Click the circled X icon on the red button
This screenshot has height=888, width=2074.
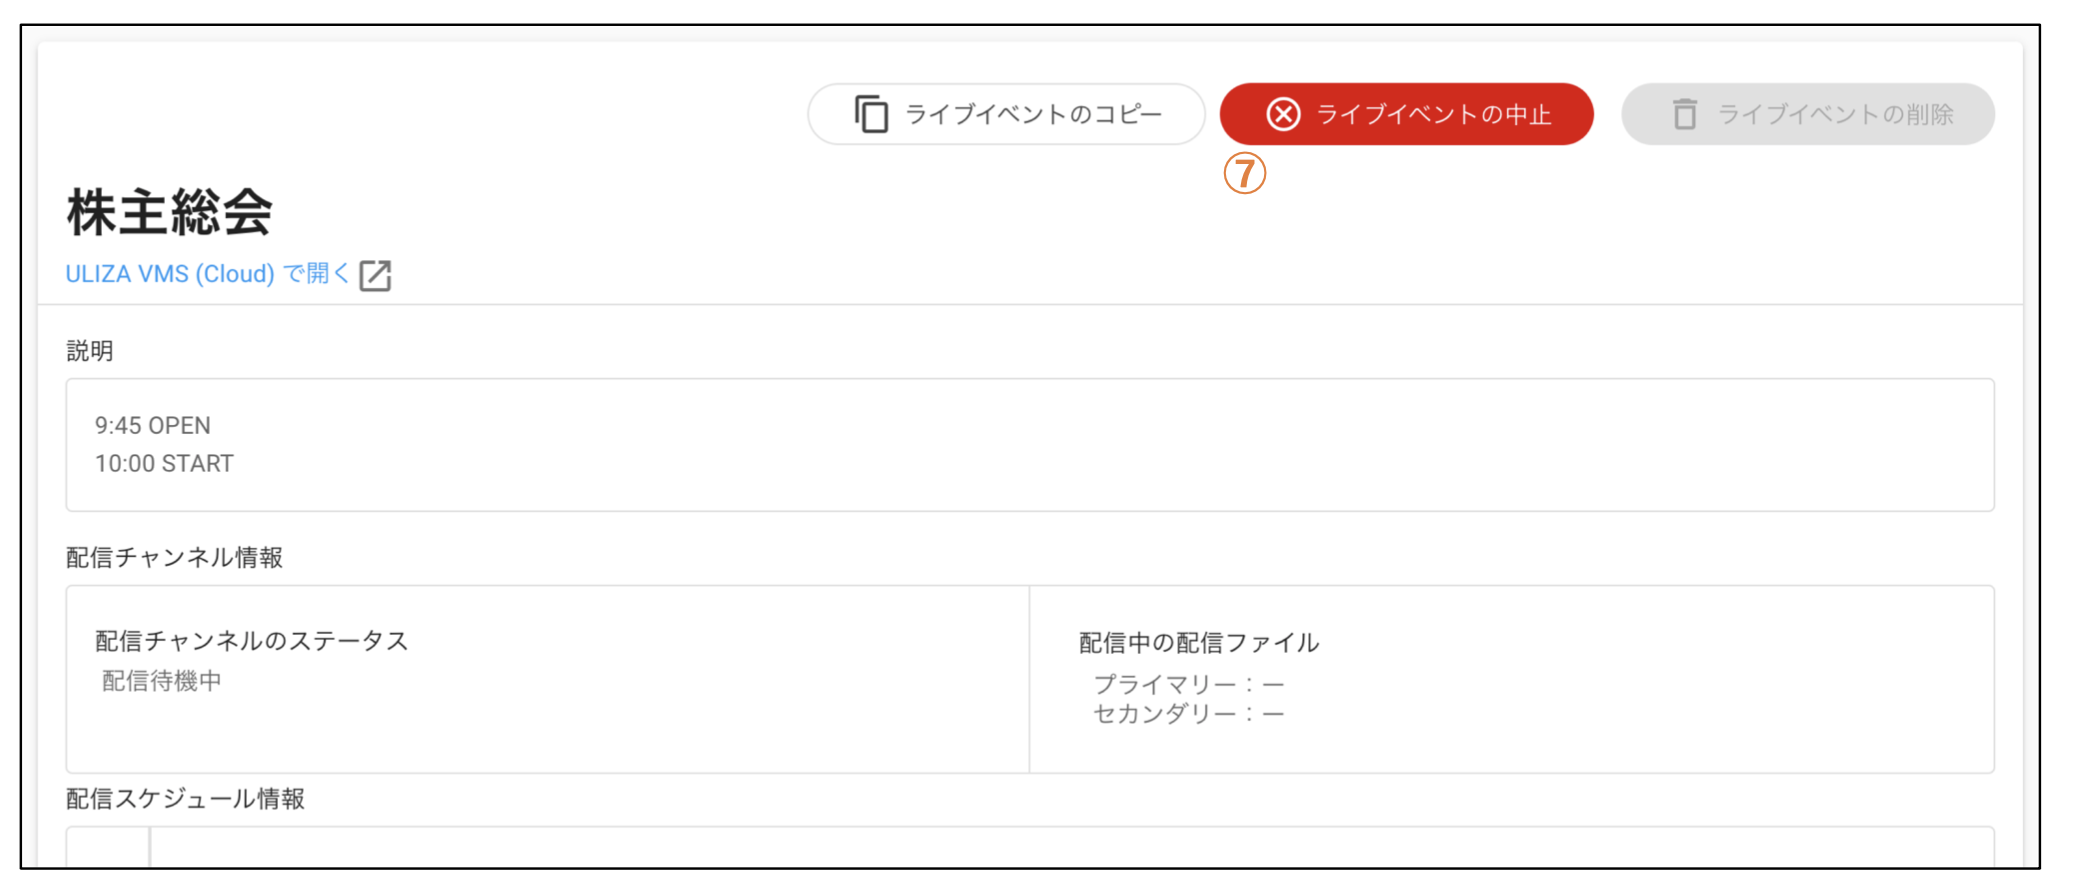pos(1283,114)
